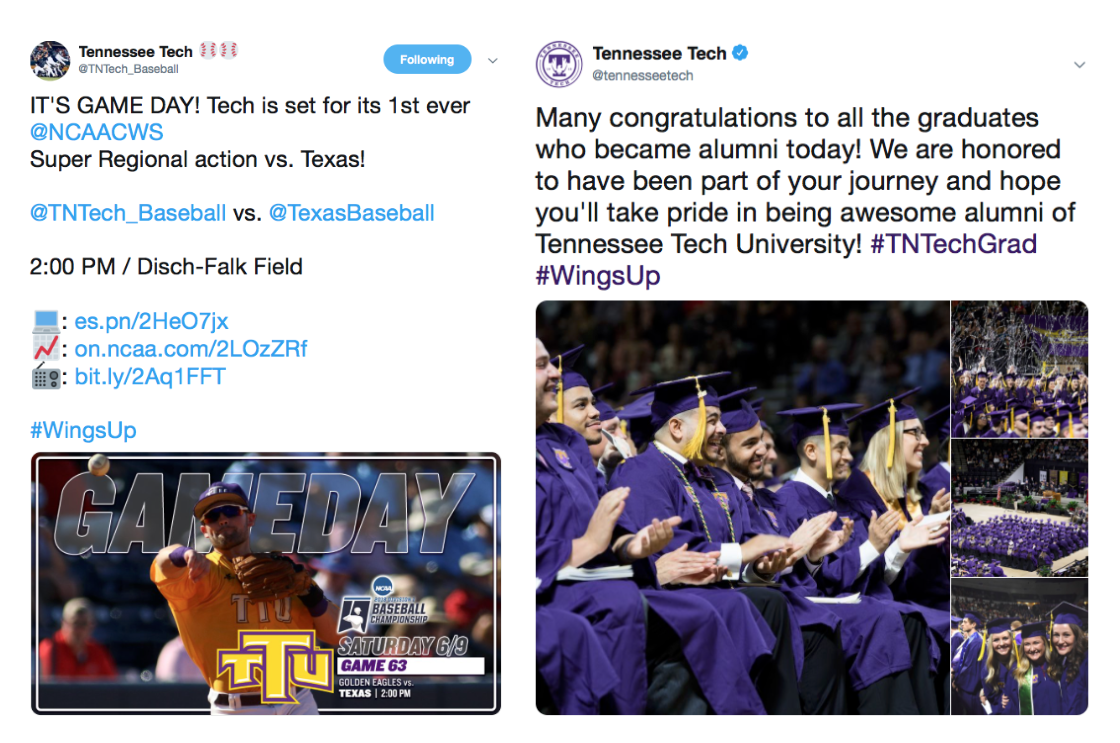The height and width of the screenshot is (743, 1120).
Task: Toggle the Following button
Action: click(427, 60)
